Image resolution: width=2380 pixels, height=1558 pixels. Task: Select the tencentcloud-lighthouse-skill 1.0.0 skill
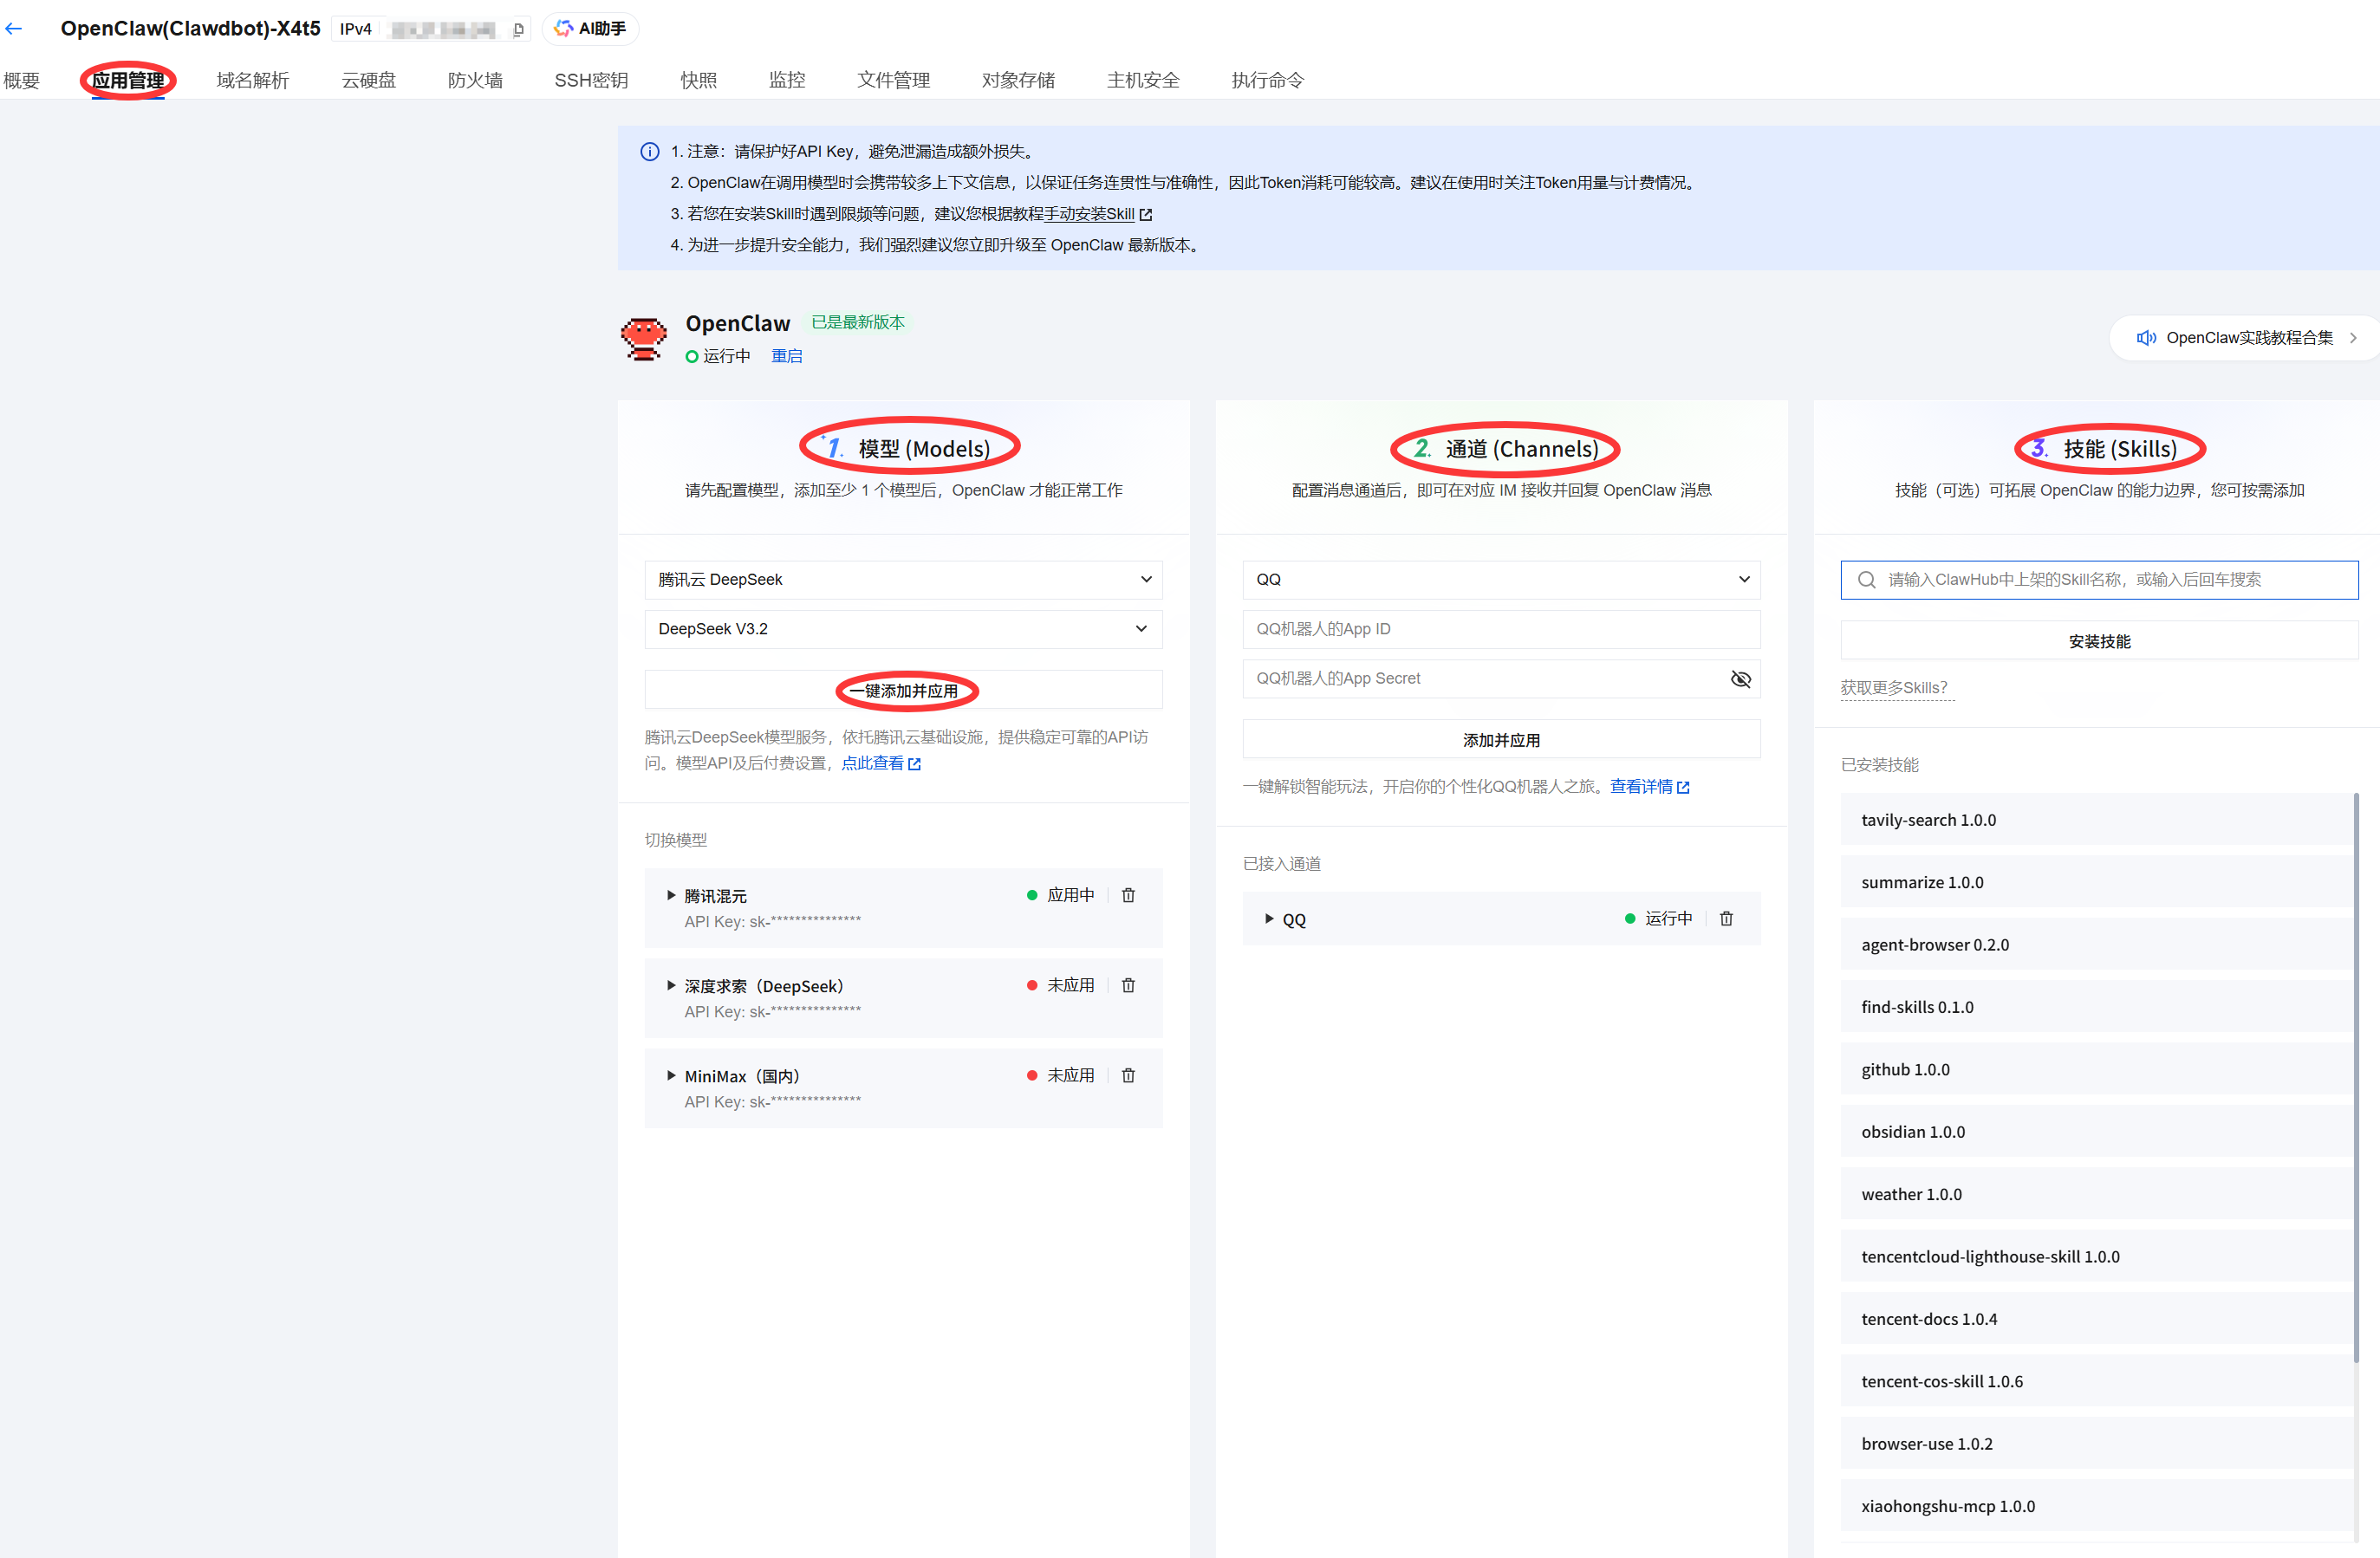[2096, 1257]
